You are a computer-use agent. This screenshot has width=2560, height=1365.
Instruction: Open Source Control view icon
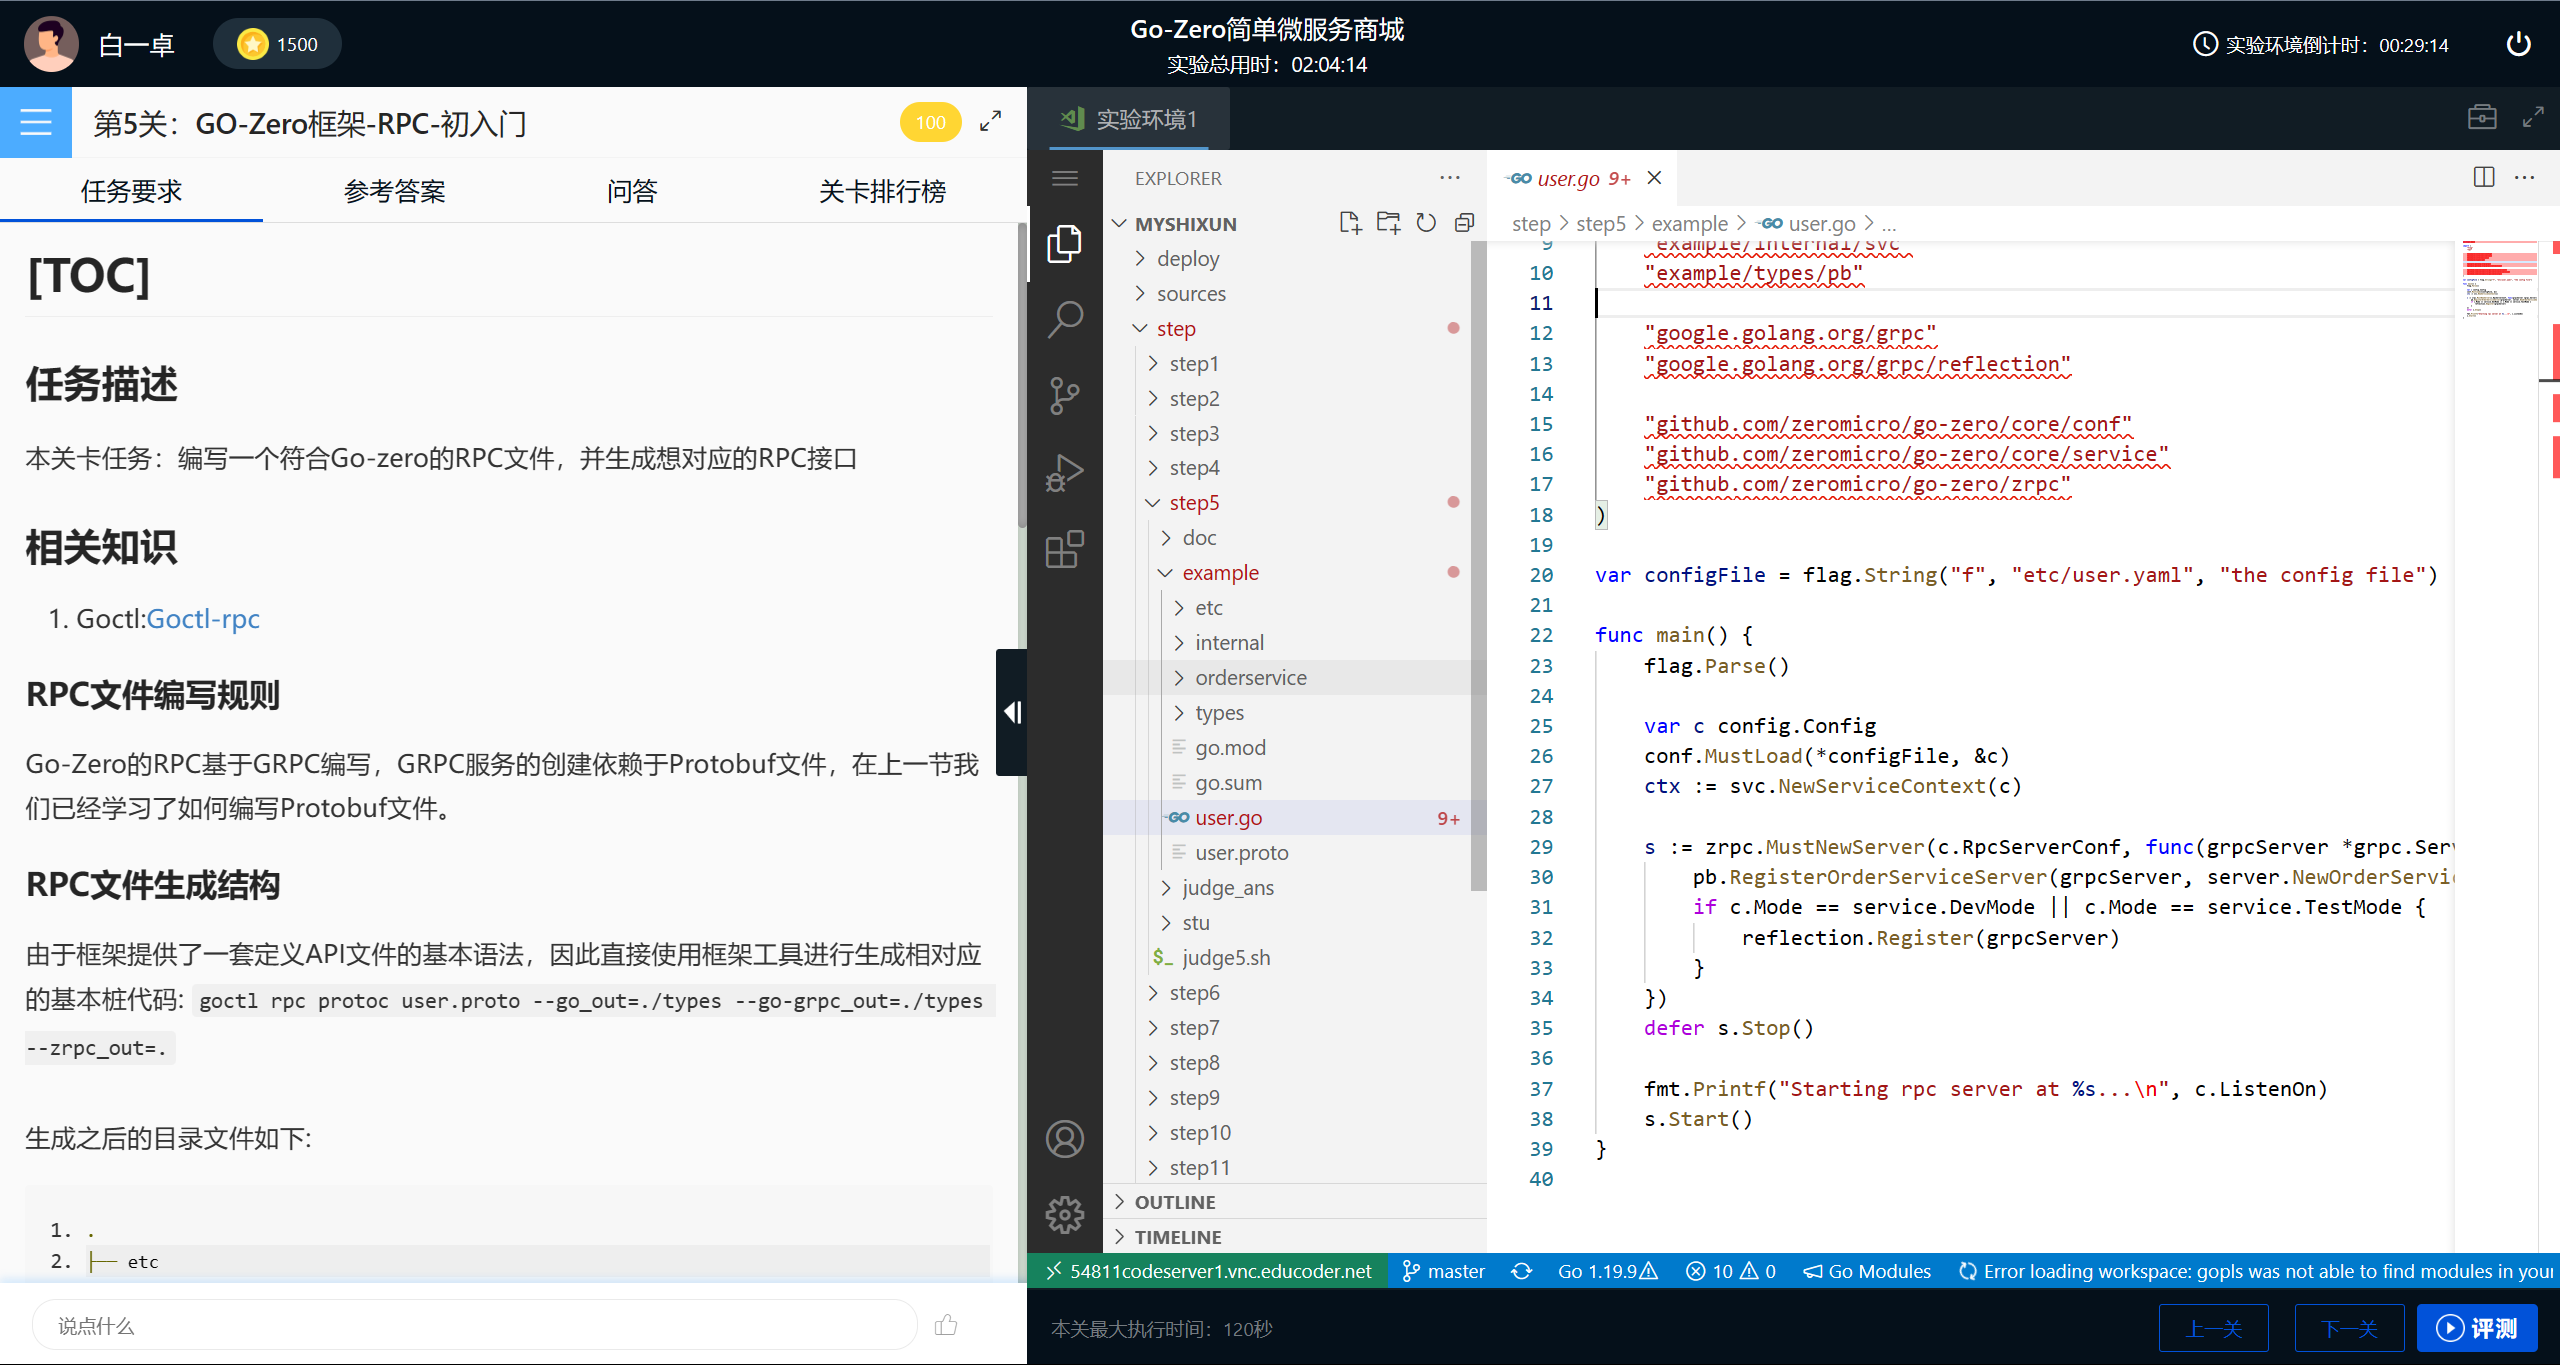tap(1064, 396)
